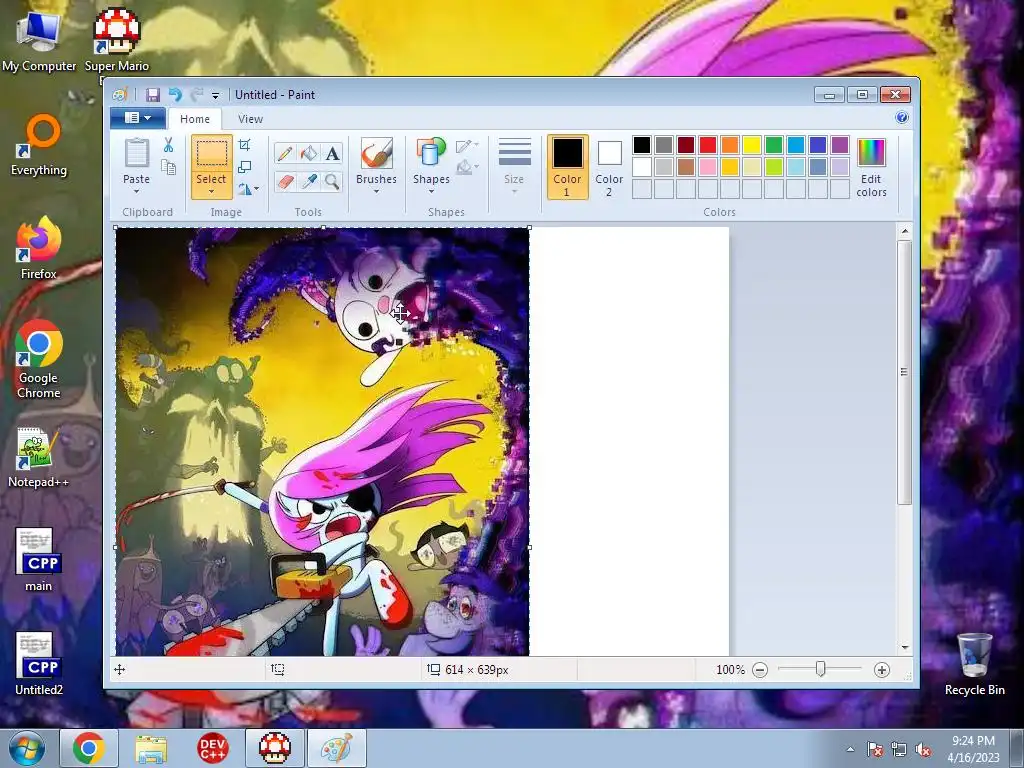
Task: Pick the yellow color swatch
Action: click(752, 145)
